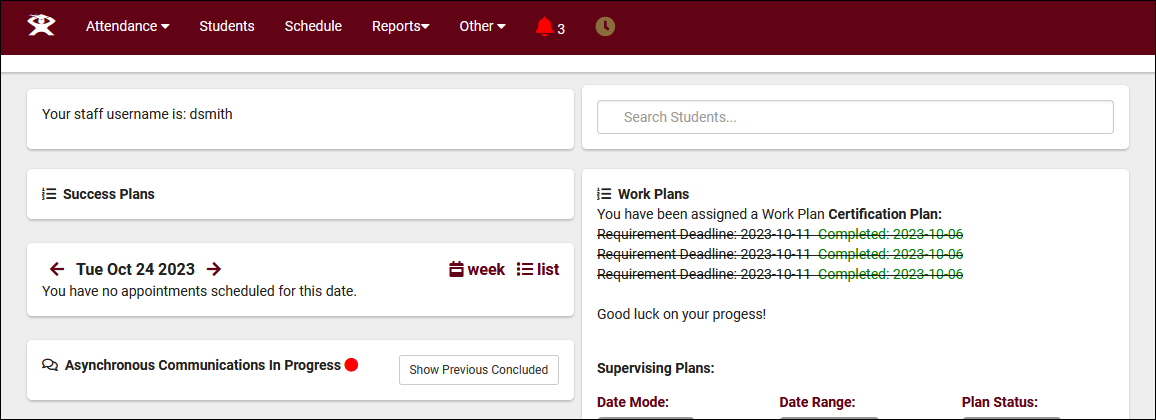Click the Tue Oct 24 2023 date label
This screenshot has height=420, width=1156.
[135, 269]
